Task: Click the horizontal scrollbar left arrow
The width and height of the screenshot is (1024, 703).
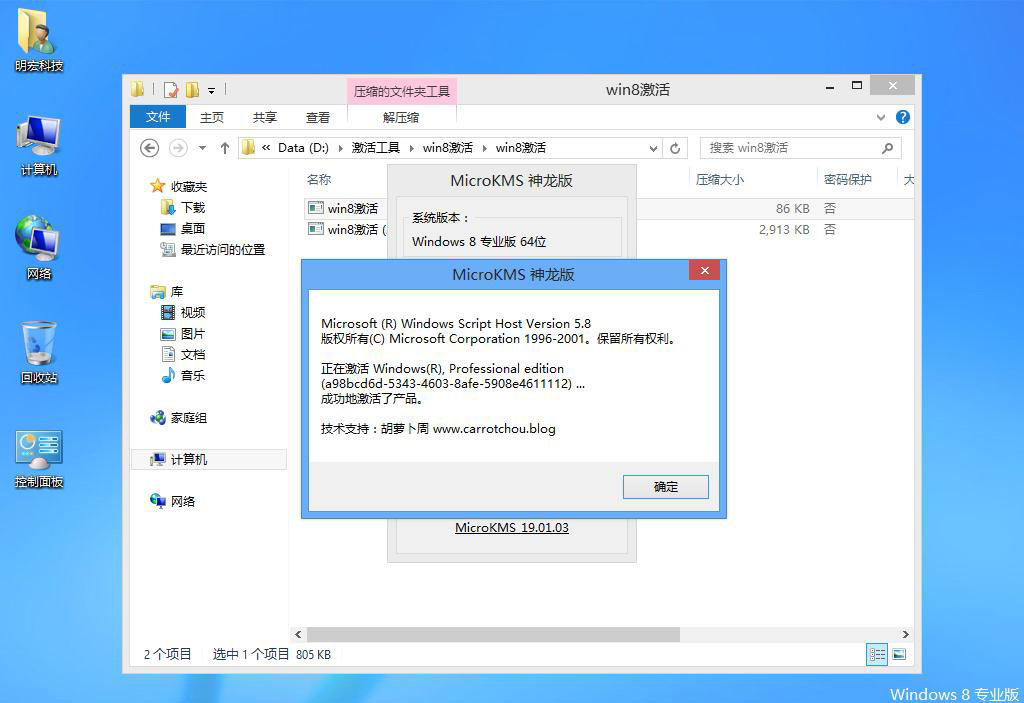Action: pyautogui.click(x=298, y=634)
